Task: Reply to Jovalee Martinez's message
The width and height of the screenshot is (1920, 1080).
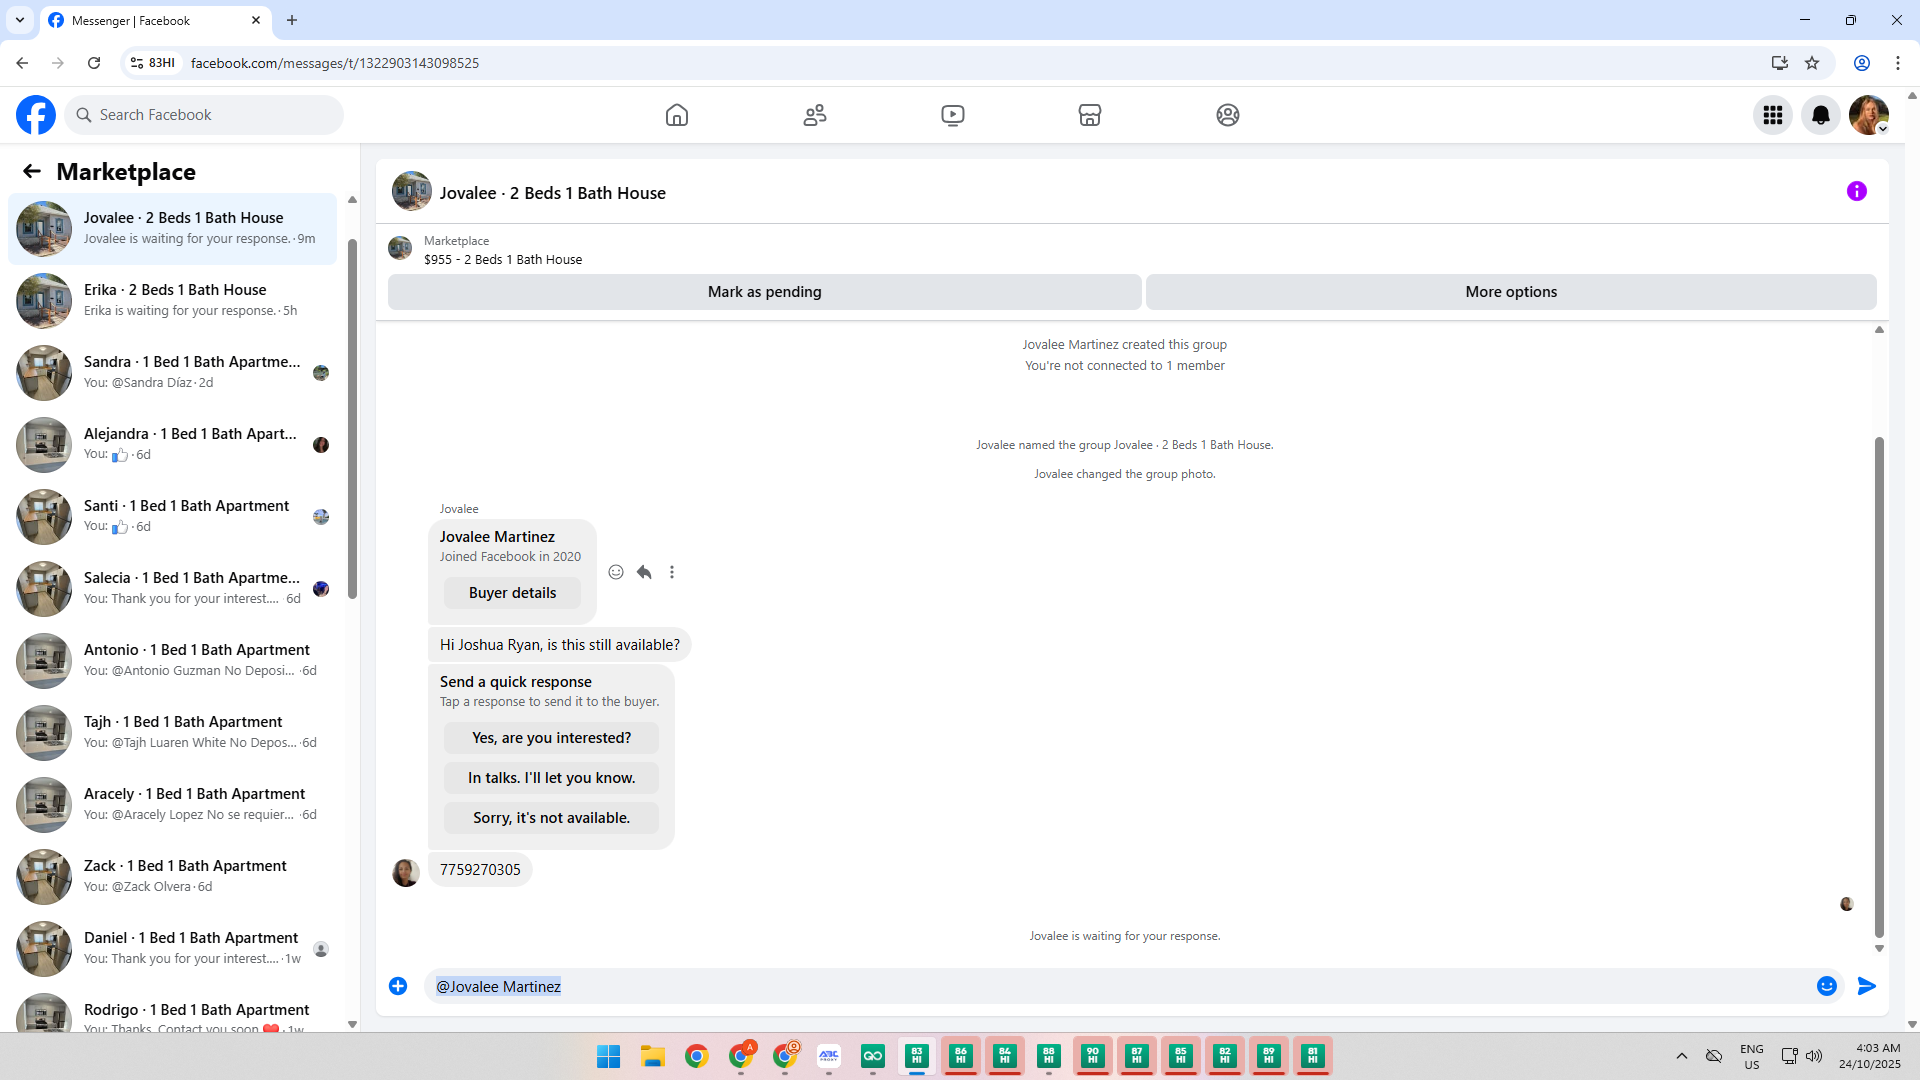Action: 644,572
